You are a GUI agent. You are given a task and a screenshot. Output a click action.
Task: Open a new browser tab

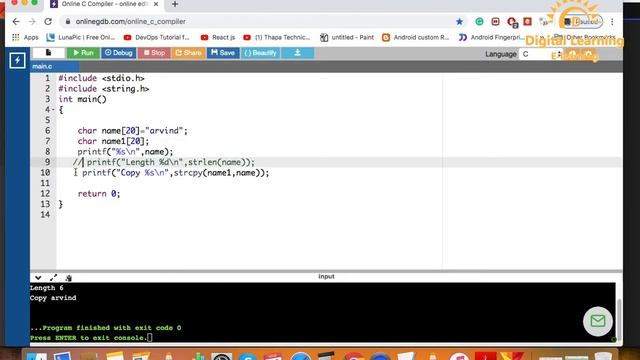coord(175,4)
